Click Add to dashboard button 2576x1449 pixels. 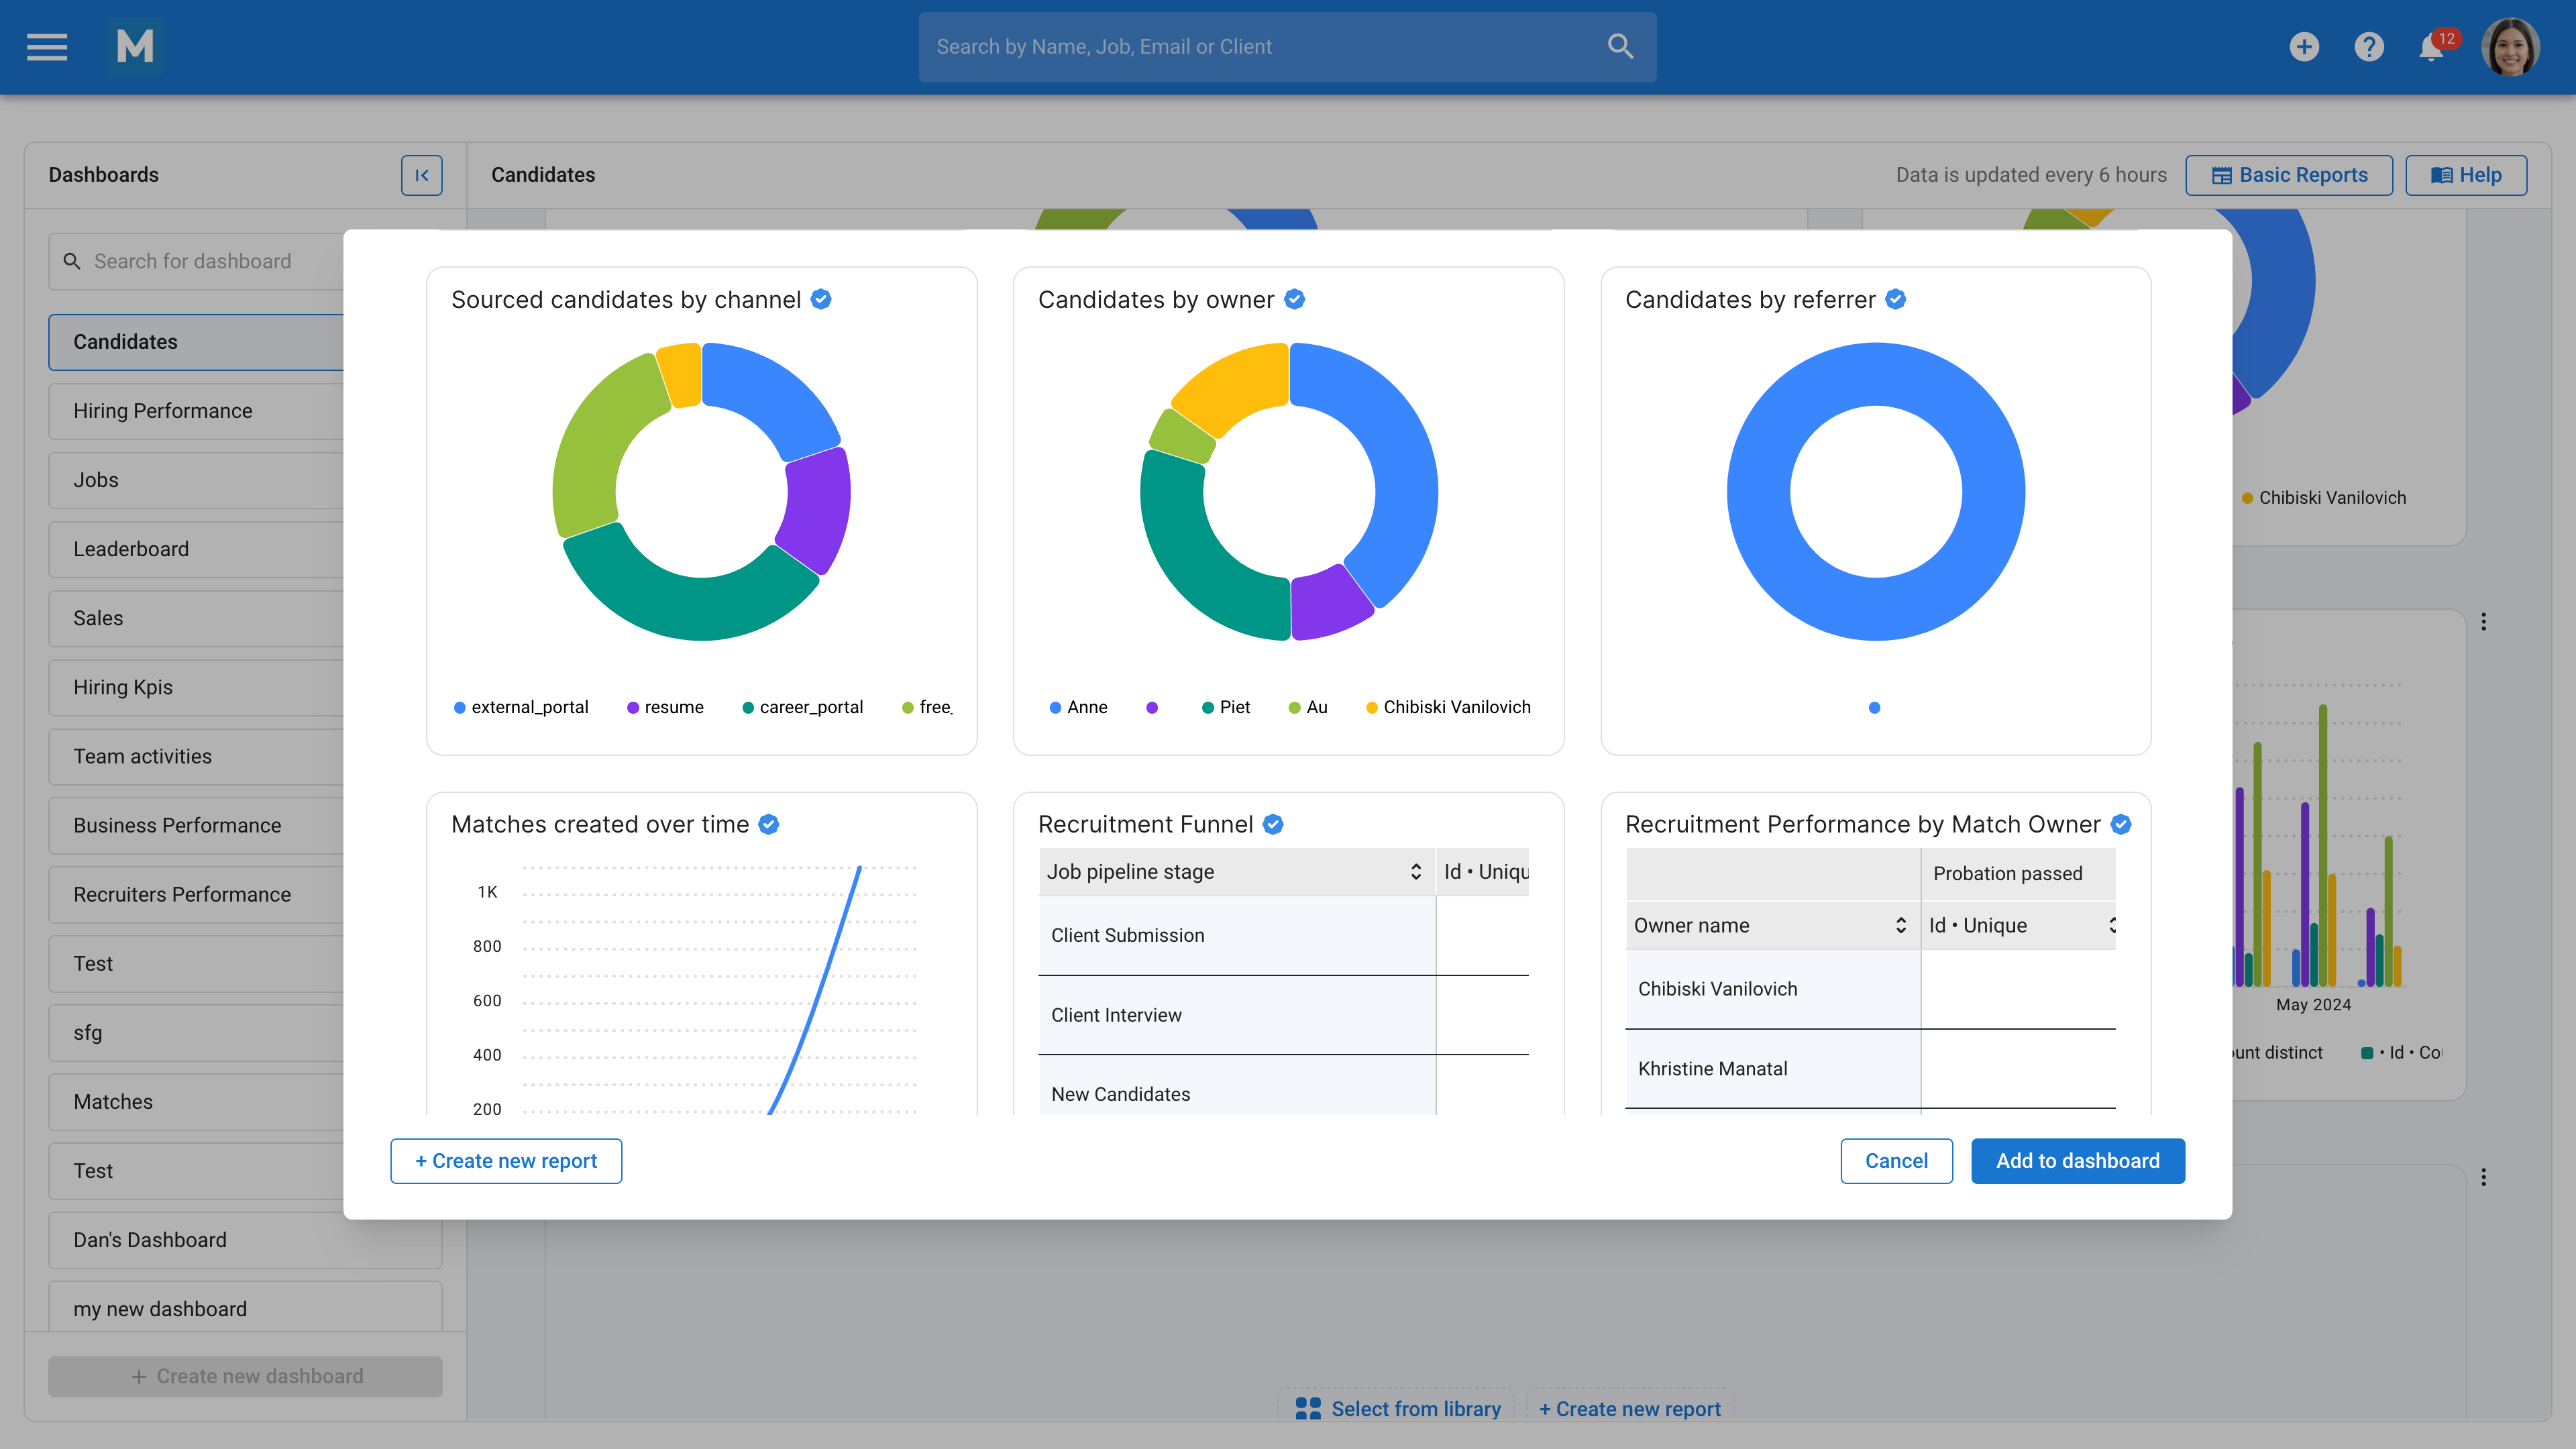point(2077,1160)
